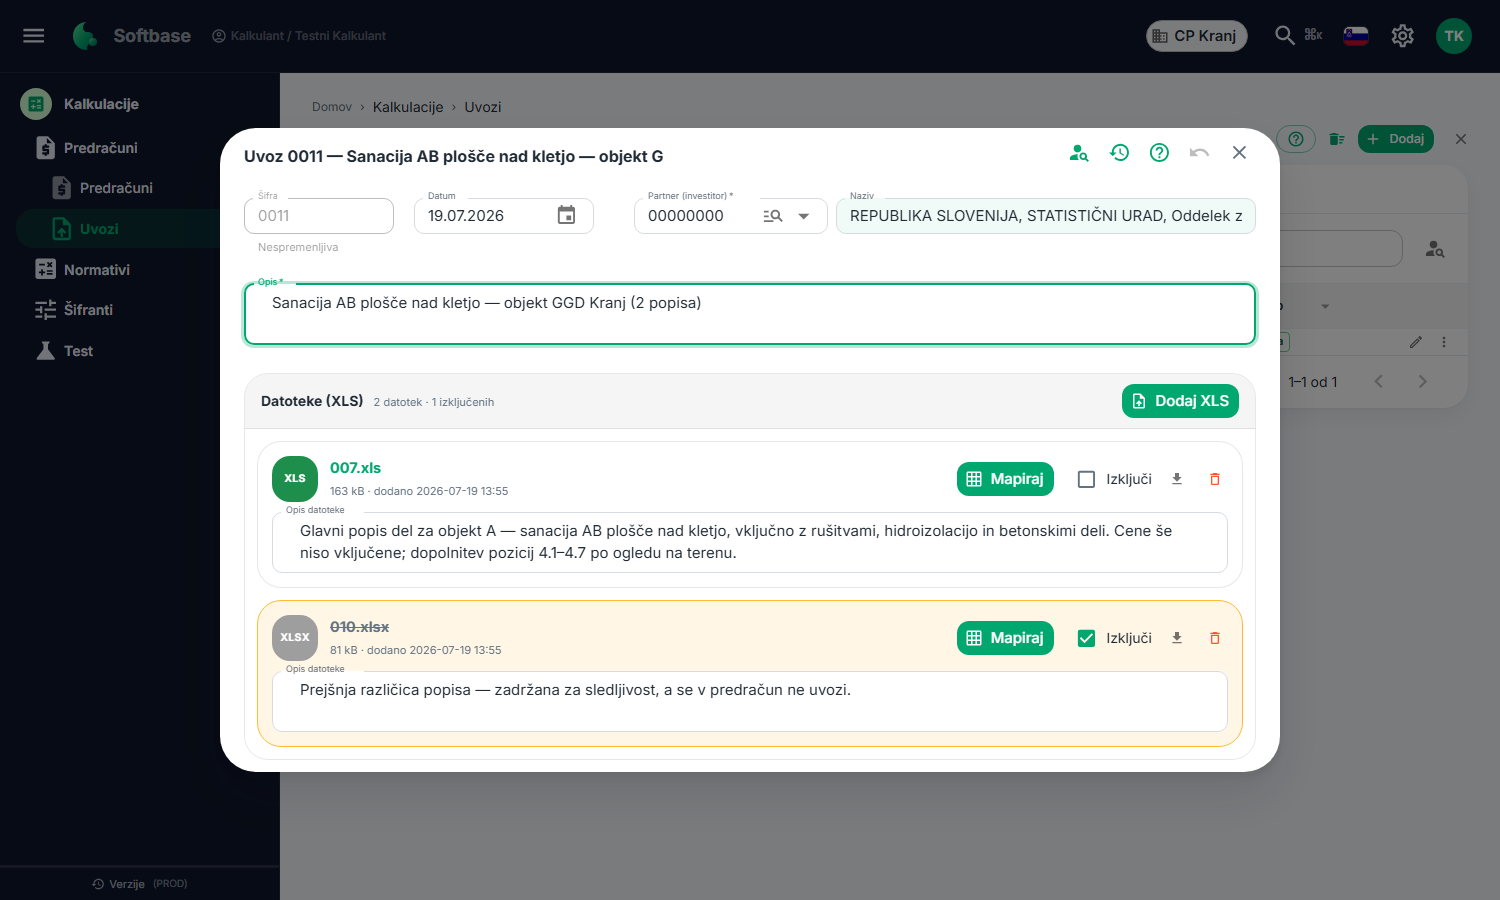
Task: Click the help icon behind the dialog
Action: [x=1296, y=139]
